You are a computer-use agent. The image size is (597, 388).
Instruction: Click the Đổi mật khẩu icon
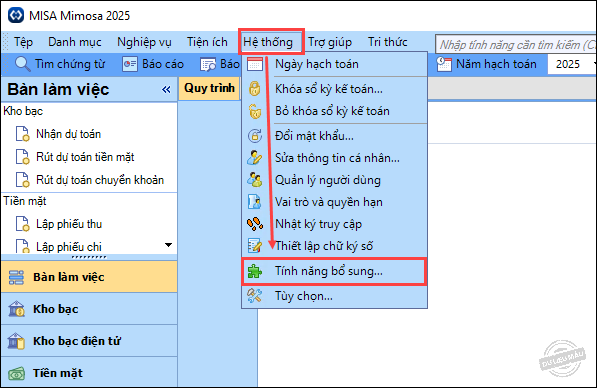(x=255, y=136)
